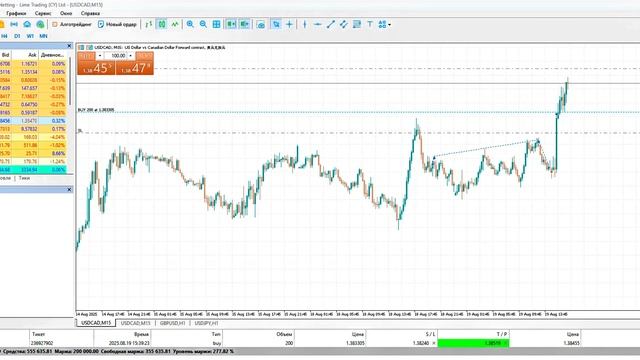The image size is (640, 360).
Task: Tile chart windows with grid icon
Action: 216,24
